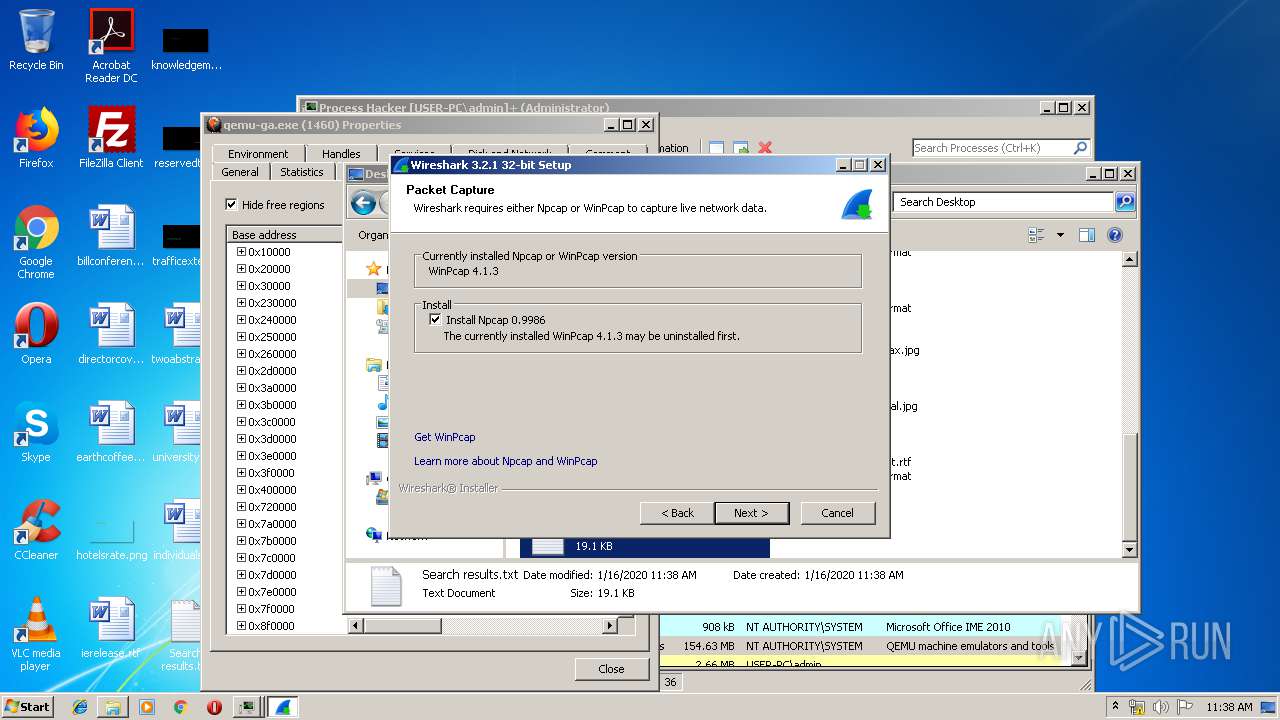Open the Opera desktop shortcut
Screen dimensions: 1280x720
pos(36,334)
